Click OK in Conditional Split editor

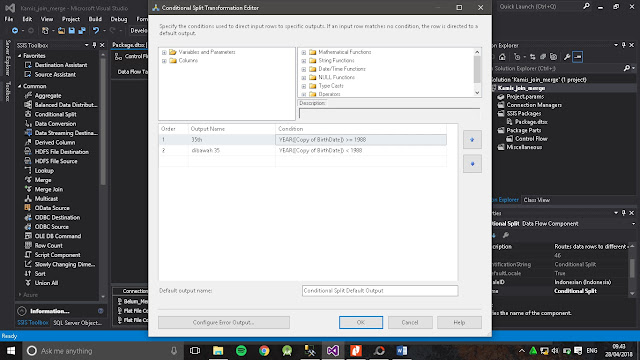pos(361,322)
